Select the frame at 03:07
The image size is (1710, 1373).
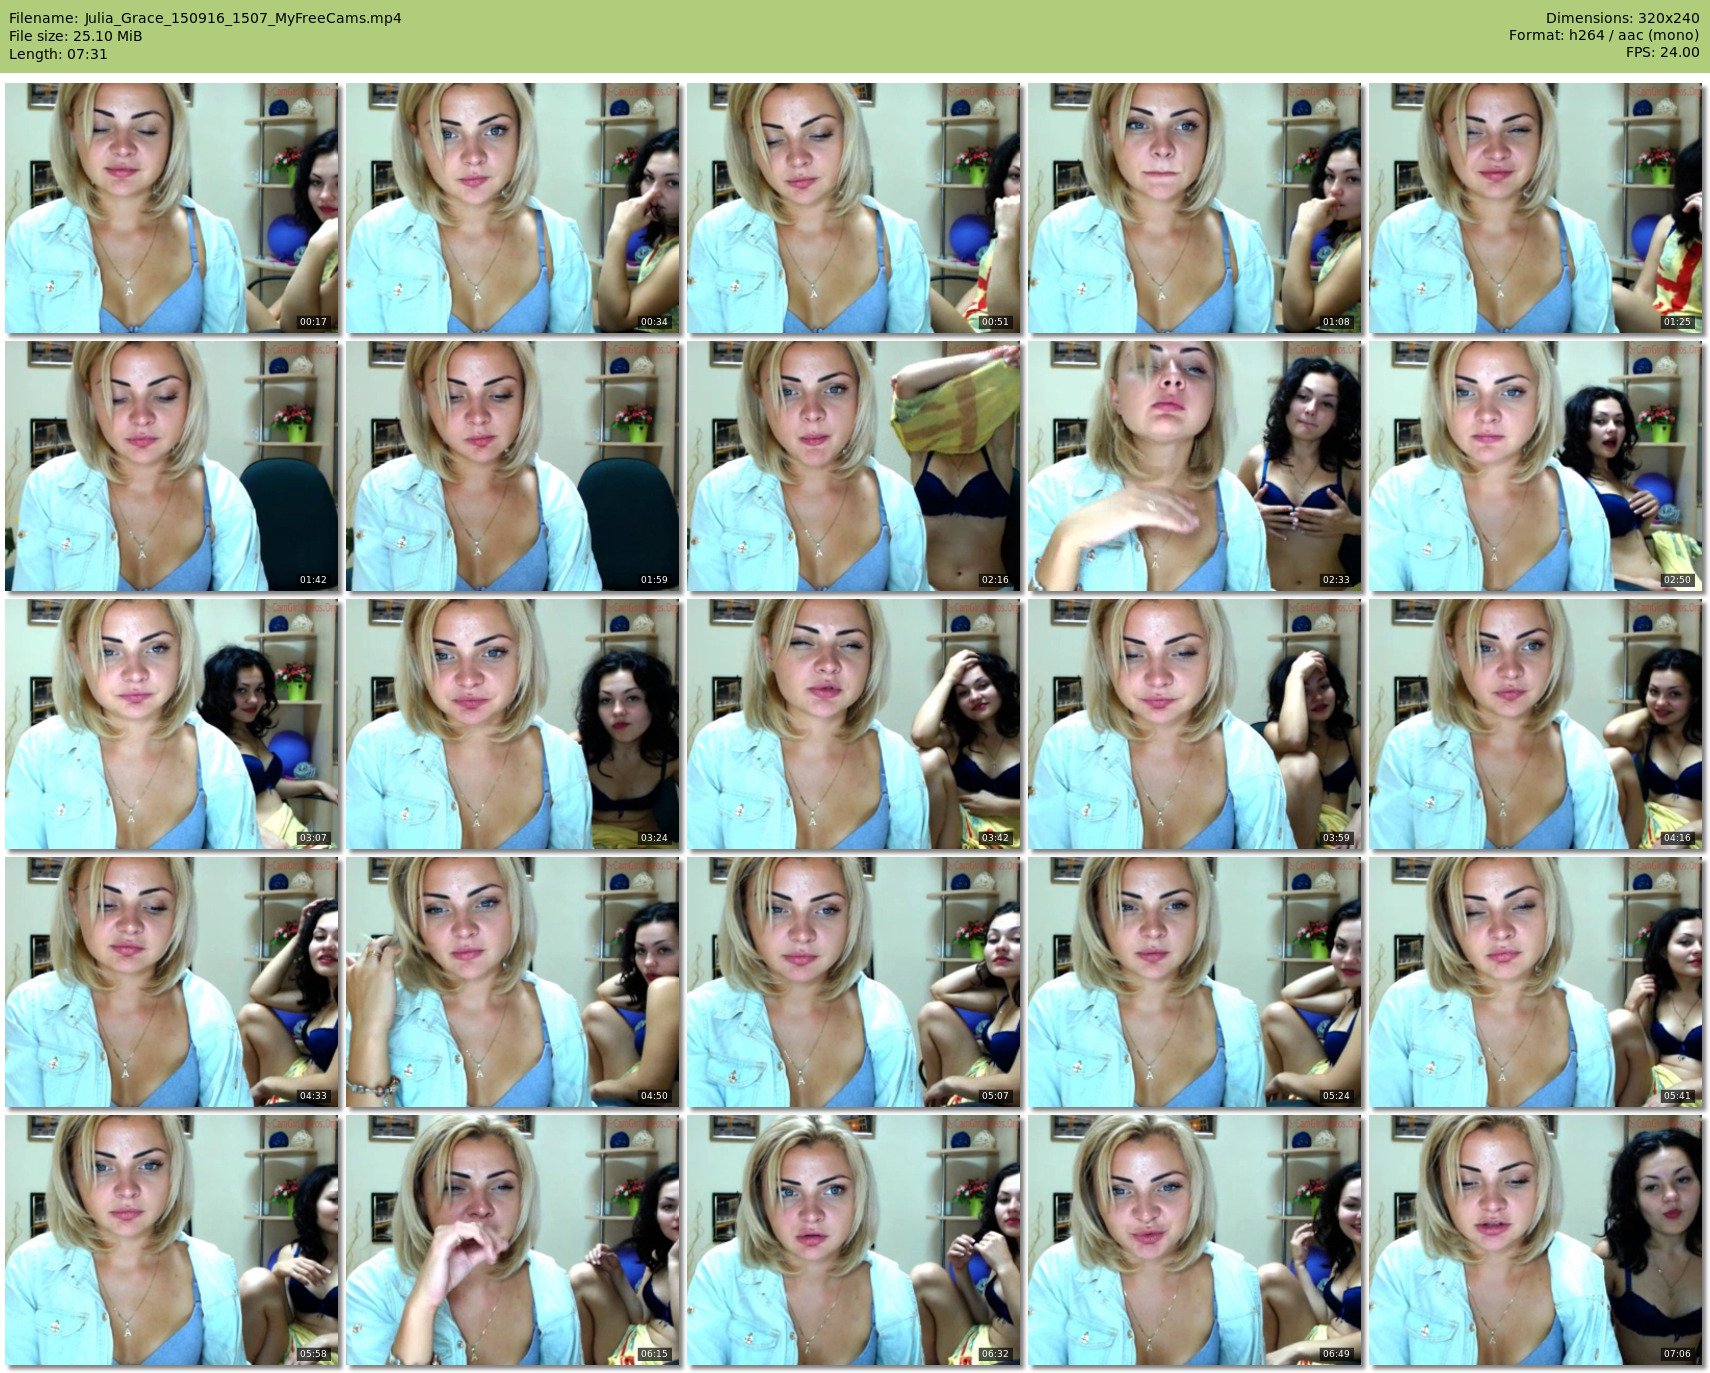click(172, 724)
